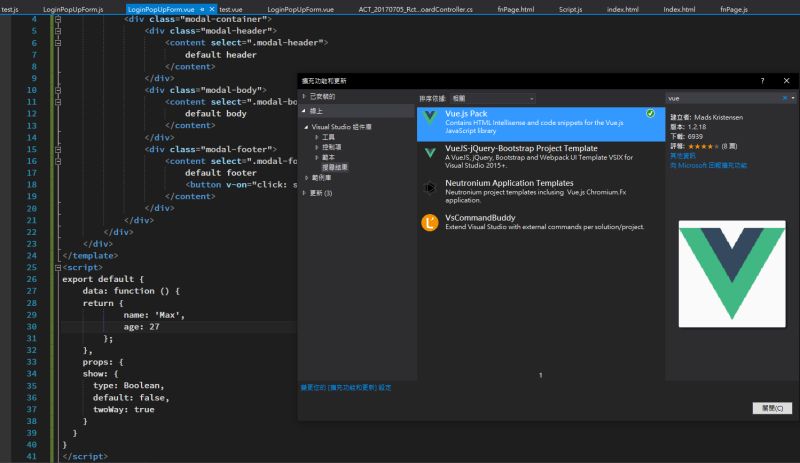
Task: Click the closing </template> tag on line 24
Action: [x=90, y=256]
